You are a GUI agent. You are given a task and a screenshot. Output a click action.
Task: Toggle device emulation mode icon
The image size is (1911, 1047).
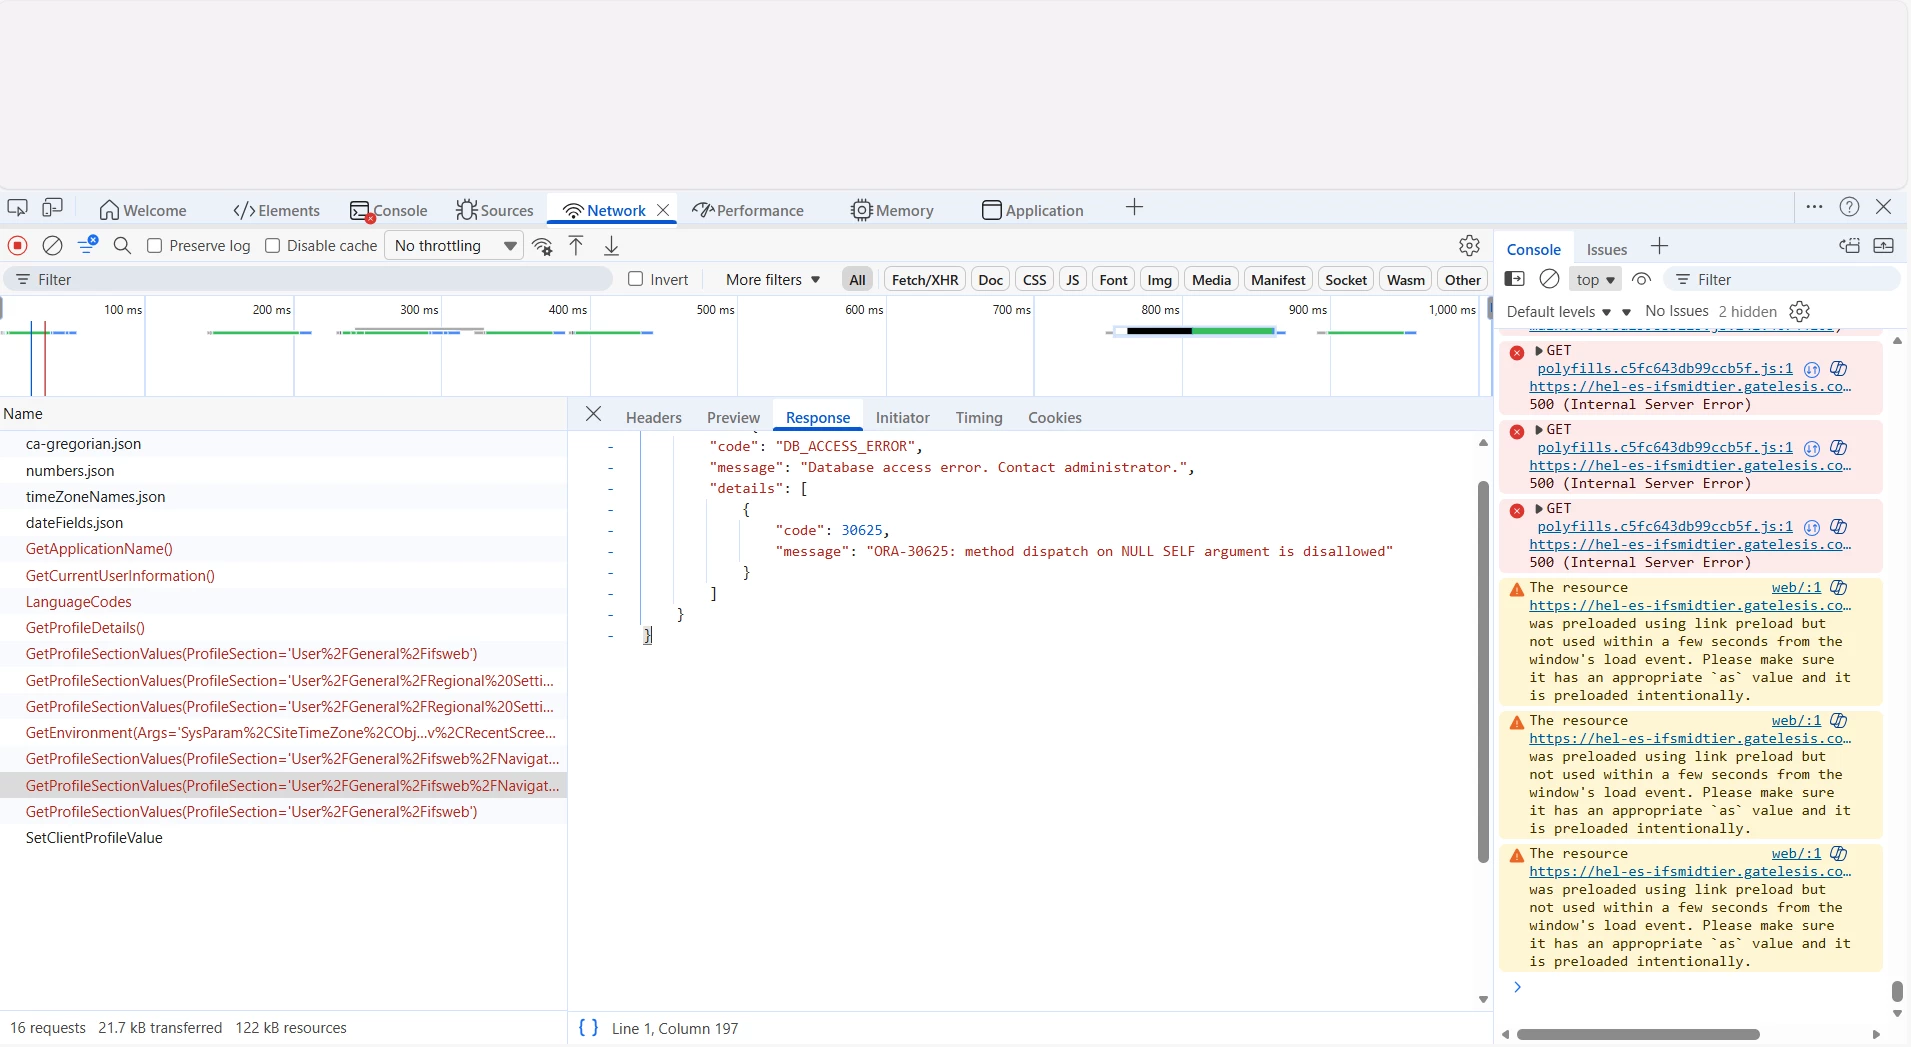point(52,208)
